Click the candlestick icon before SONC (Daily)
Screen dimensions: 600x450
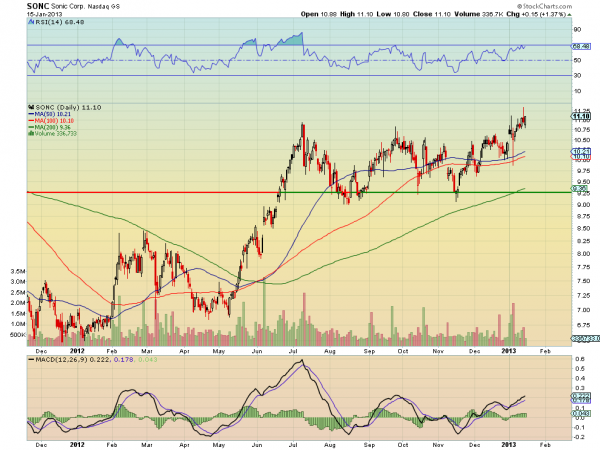[32, 108]
